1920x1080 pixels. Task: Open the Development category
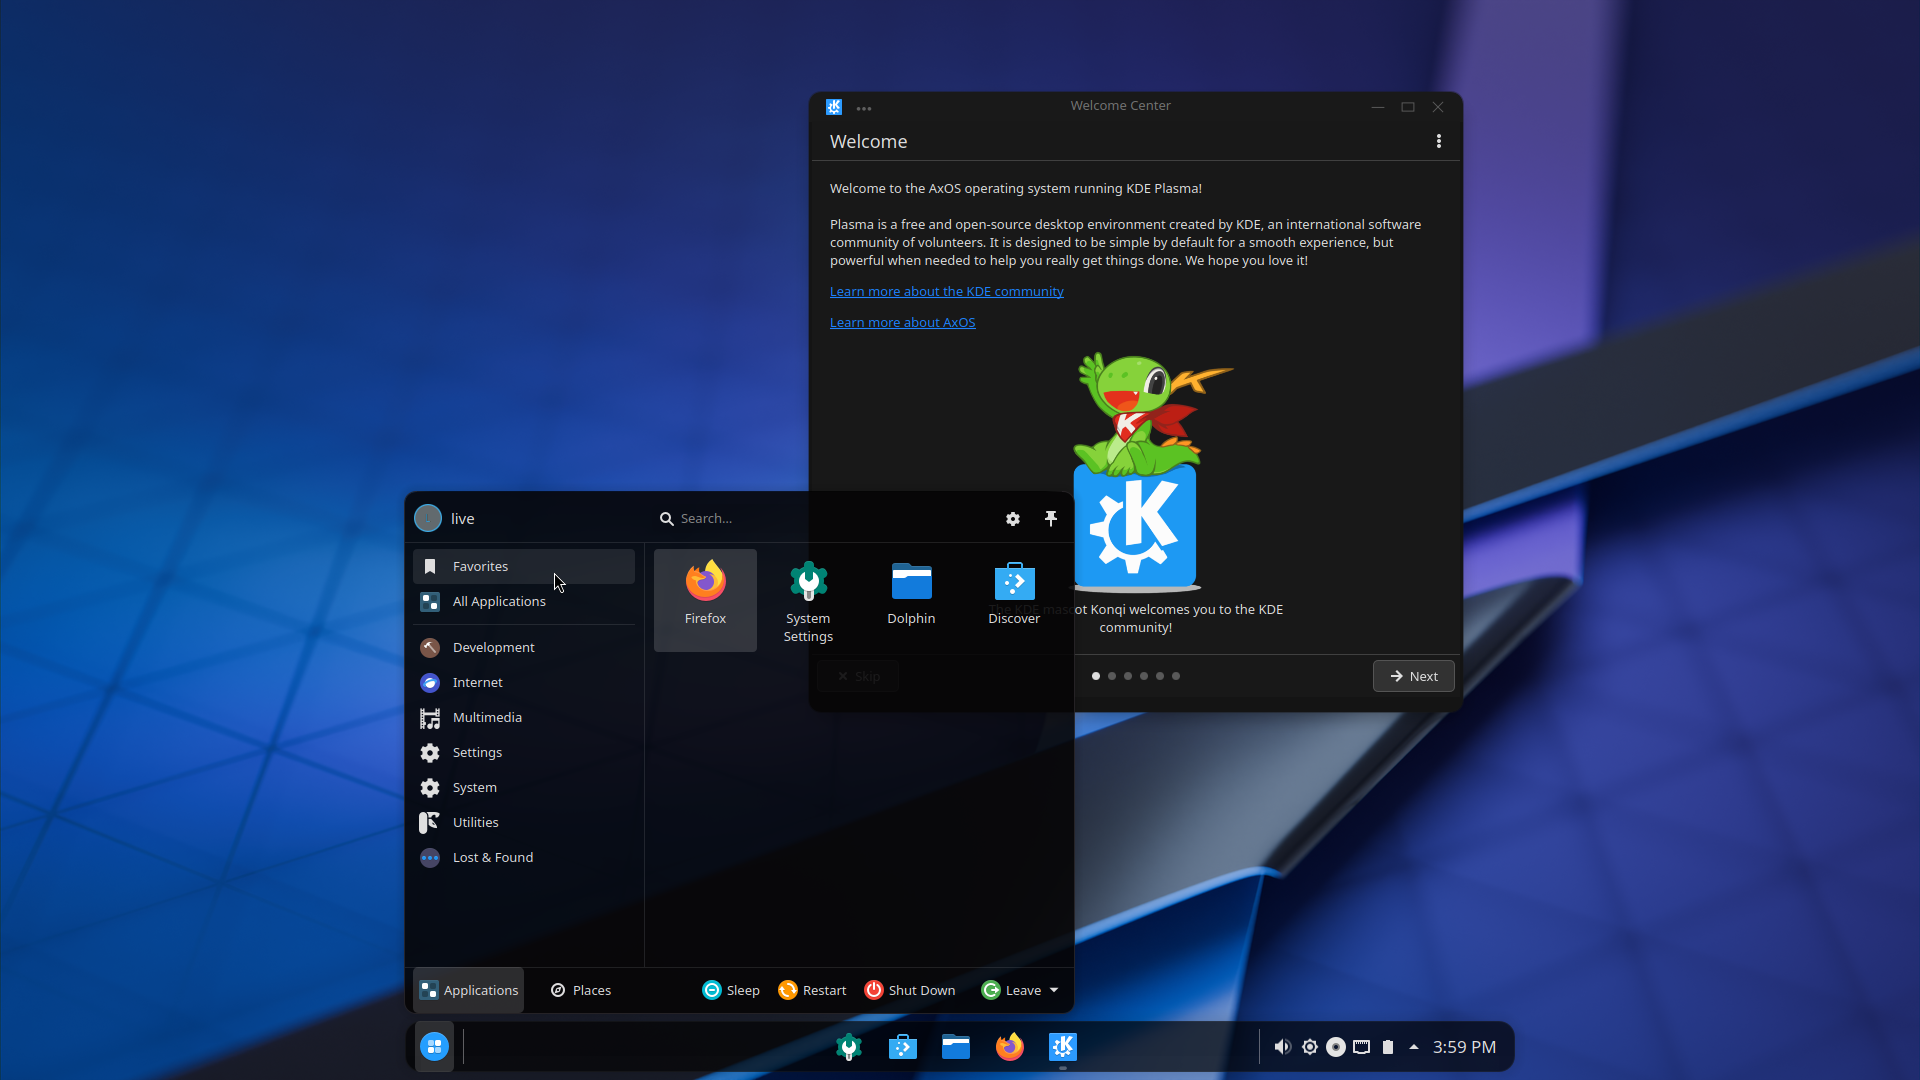[524, 647]
